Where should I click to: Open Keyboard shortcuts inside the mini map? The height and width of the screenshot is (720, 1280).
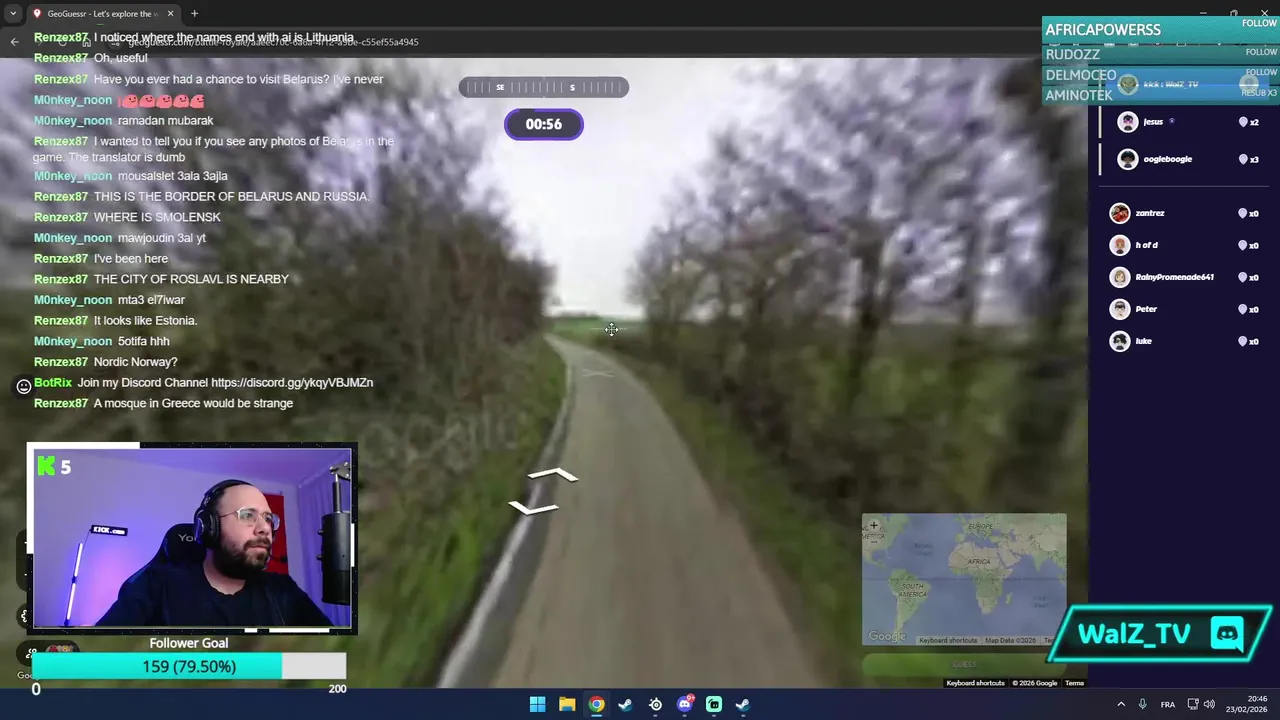coord(948,640)
